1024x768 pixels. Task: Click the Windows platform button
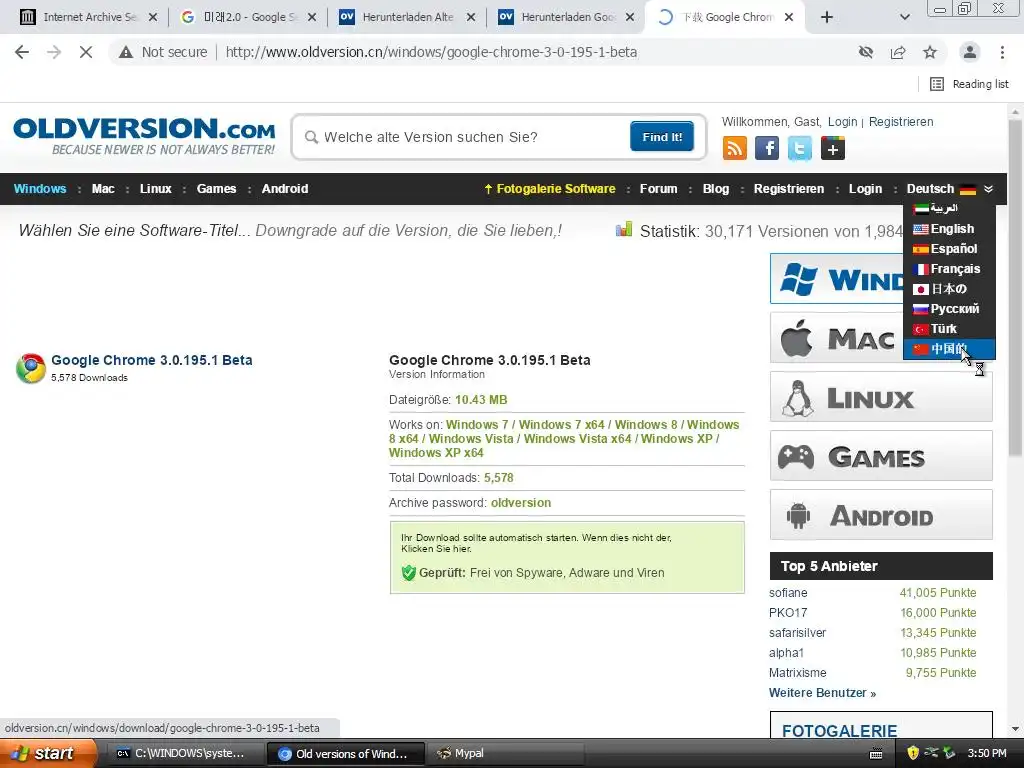pos(837,279)
